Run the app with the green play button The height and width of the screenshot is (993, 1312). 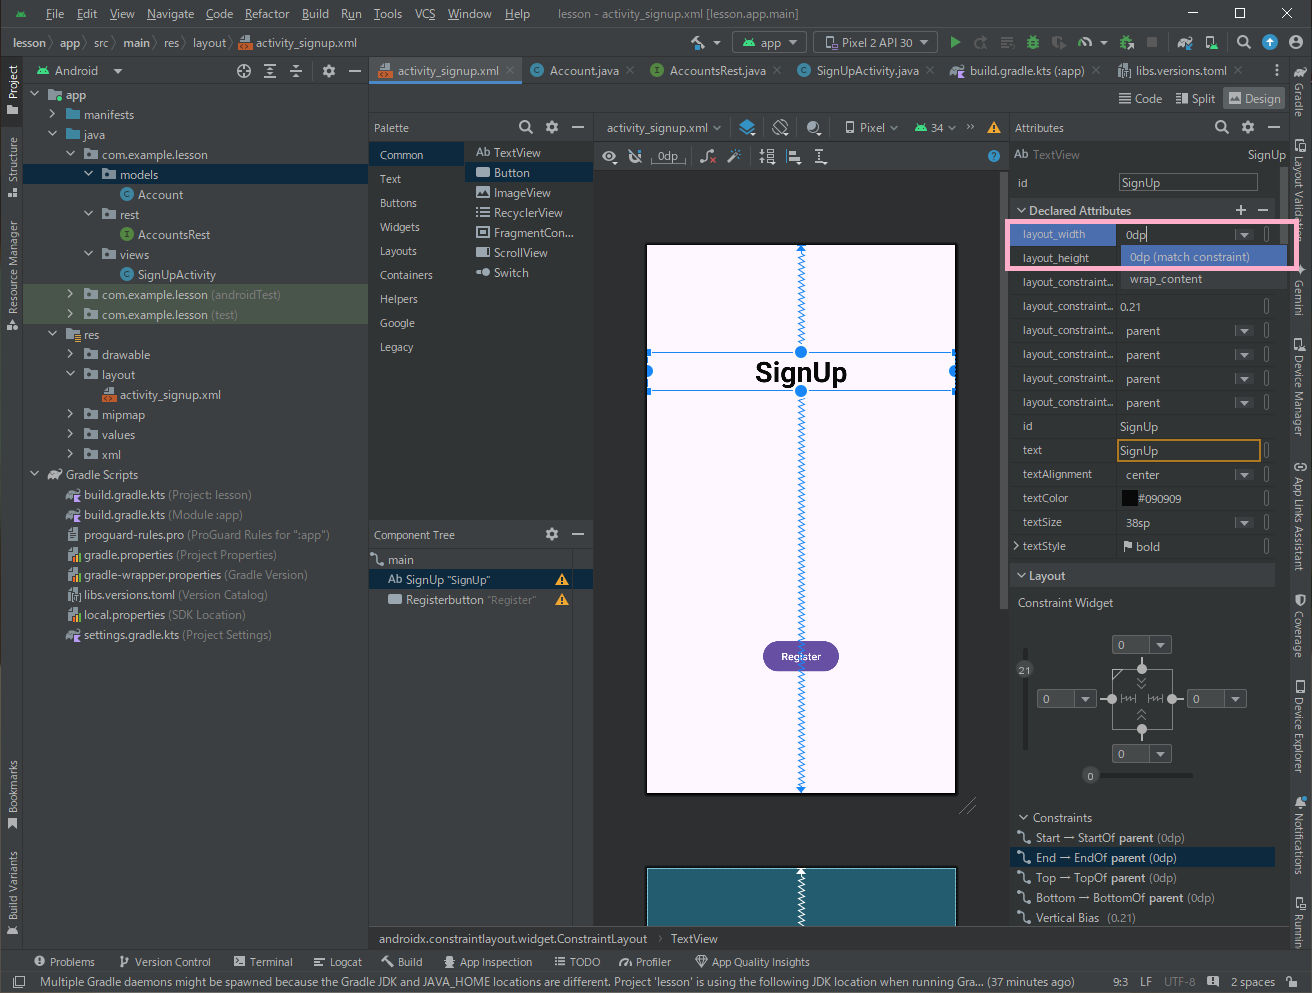pos(955,42)
